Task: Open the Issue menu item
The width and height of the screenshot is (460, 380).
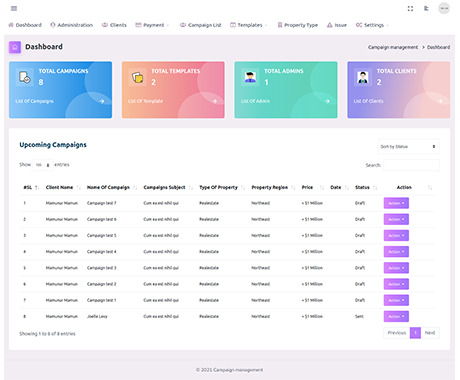Action: coord(337,25)
